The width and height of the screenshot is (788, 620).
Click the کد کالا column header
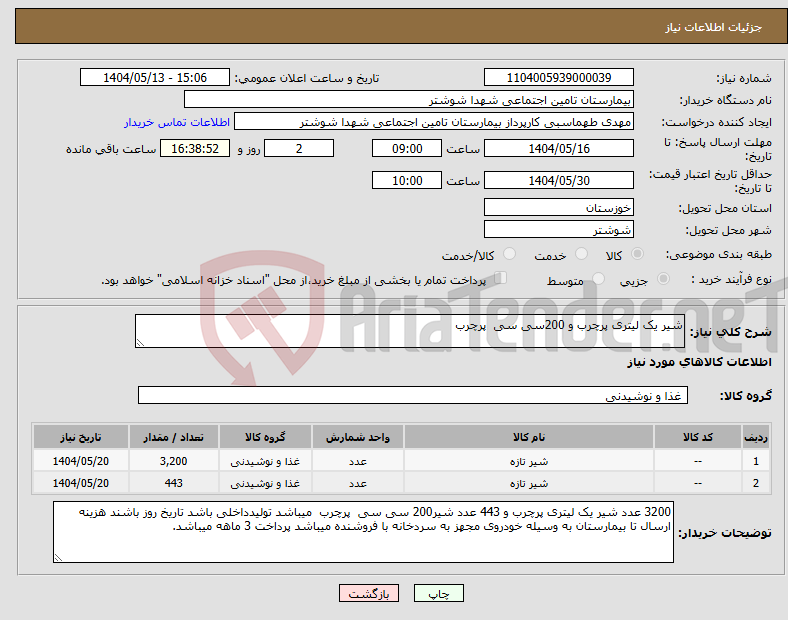click(x=698, y=437)
